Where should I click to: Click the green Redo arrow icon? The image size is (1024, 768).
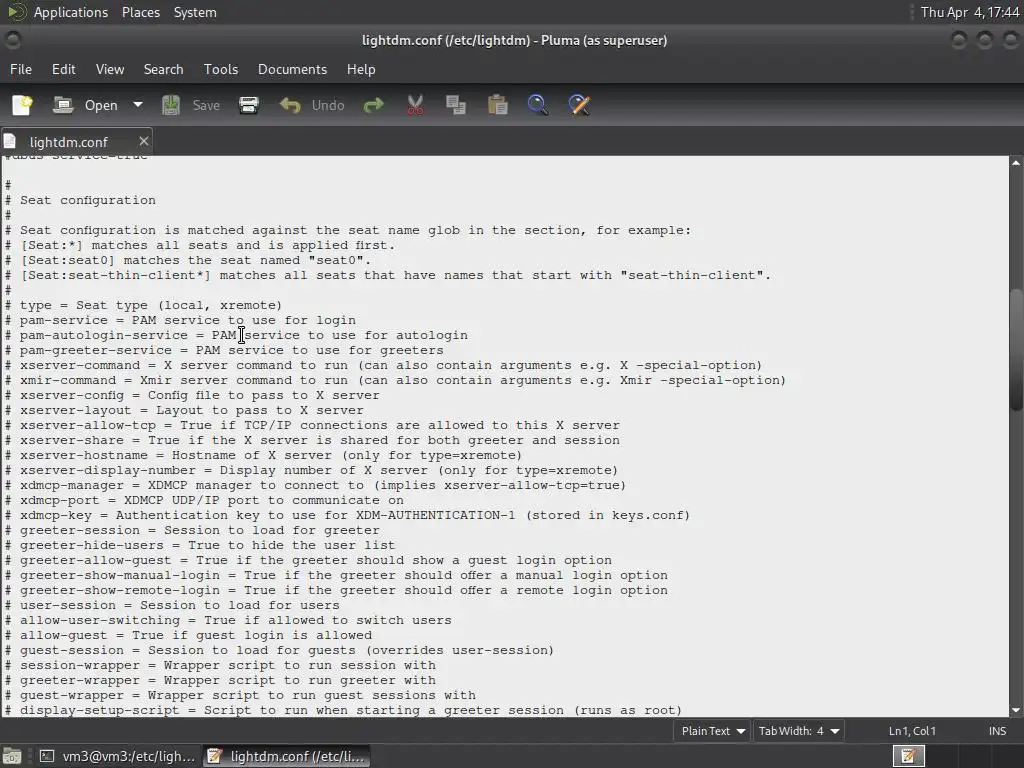pos(374,105)
